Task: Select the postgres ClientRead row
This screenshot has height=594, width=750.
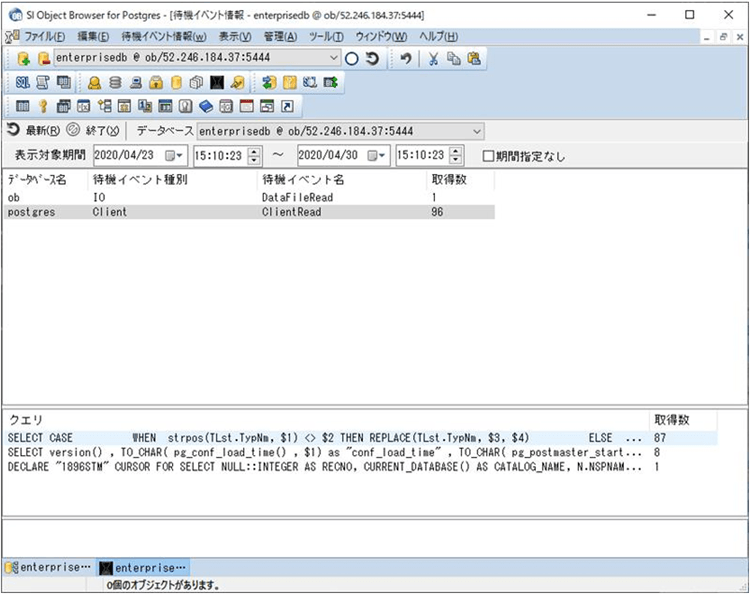Action: [250, 212]
